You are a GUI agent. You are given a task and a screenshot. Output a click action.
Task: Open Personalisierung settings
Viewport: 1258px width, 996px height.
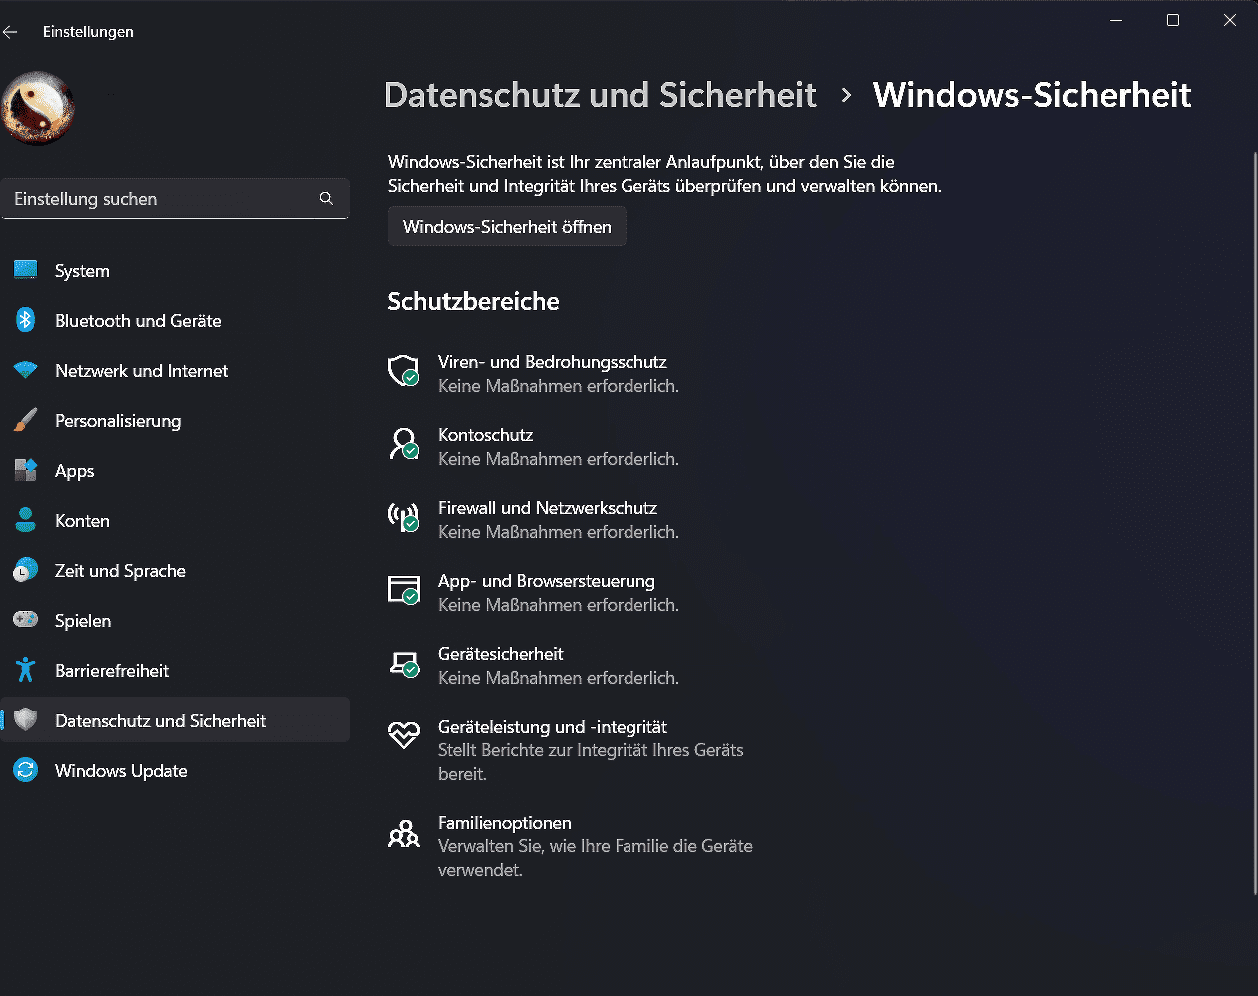click(118, 421)
